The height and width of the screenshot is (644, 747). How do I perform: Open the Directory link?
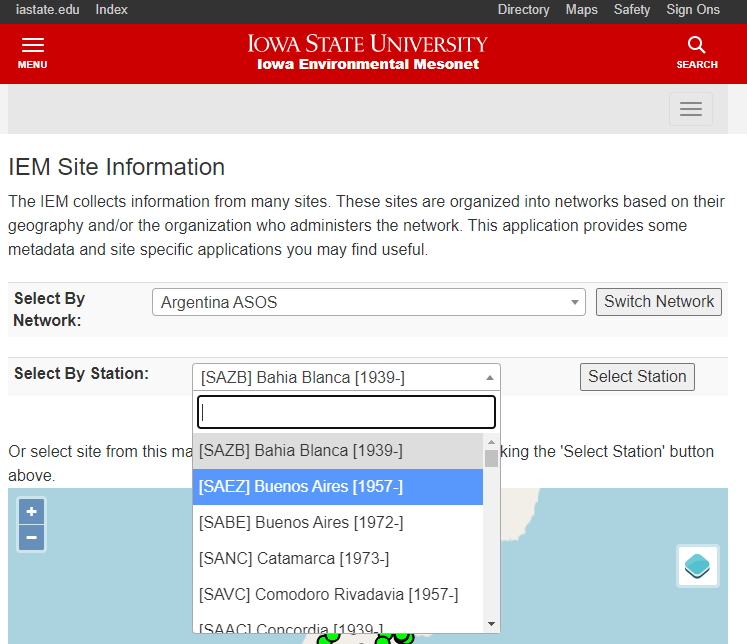click(x=524, y=10)
